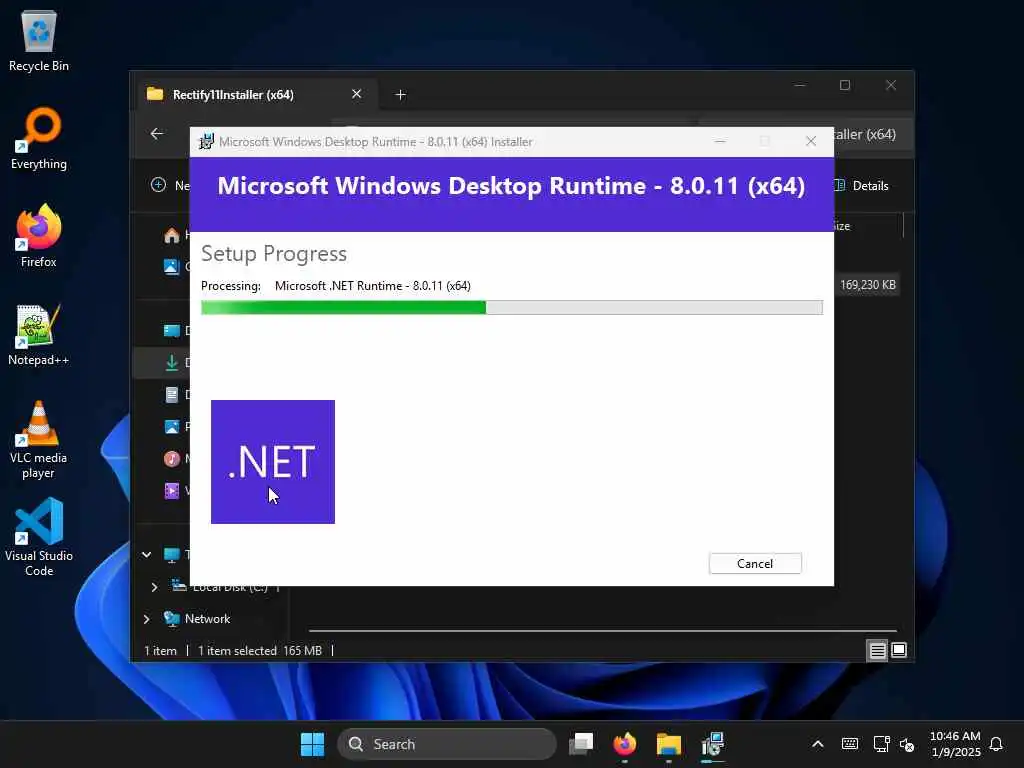Screen dimensions: 1024x768
Task: Go back in File Explorer
Action: click(157, 134)
